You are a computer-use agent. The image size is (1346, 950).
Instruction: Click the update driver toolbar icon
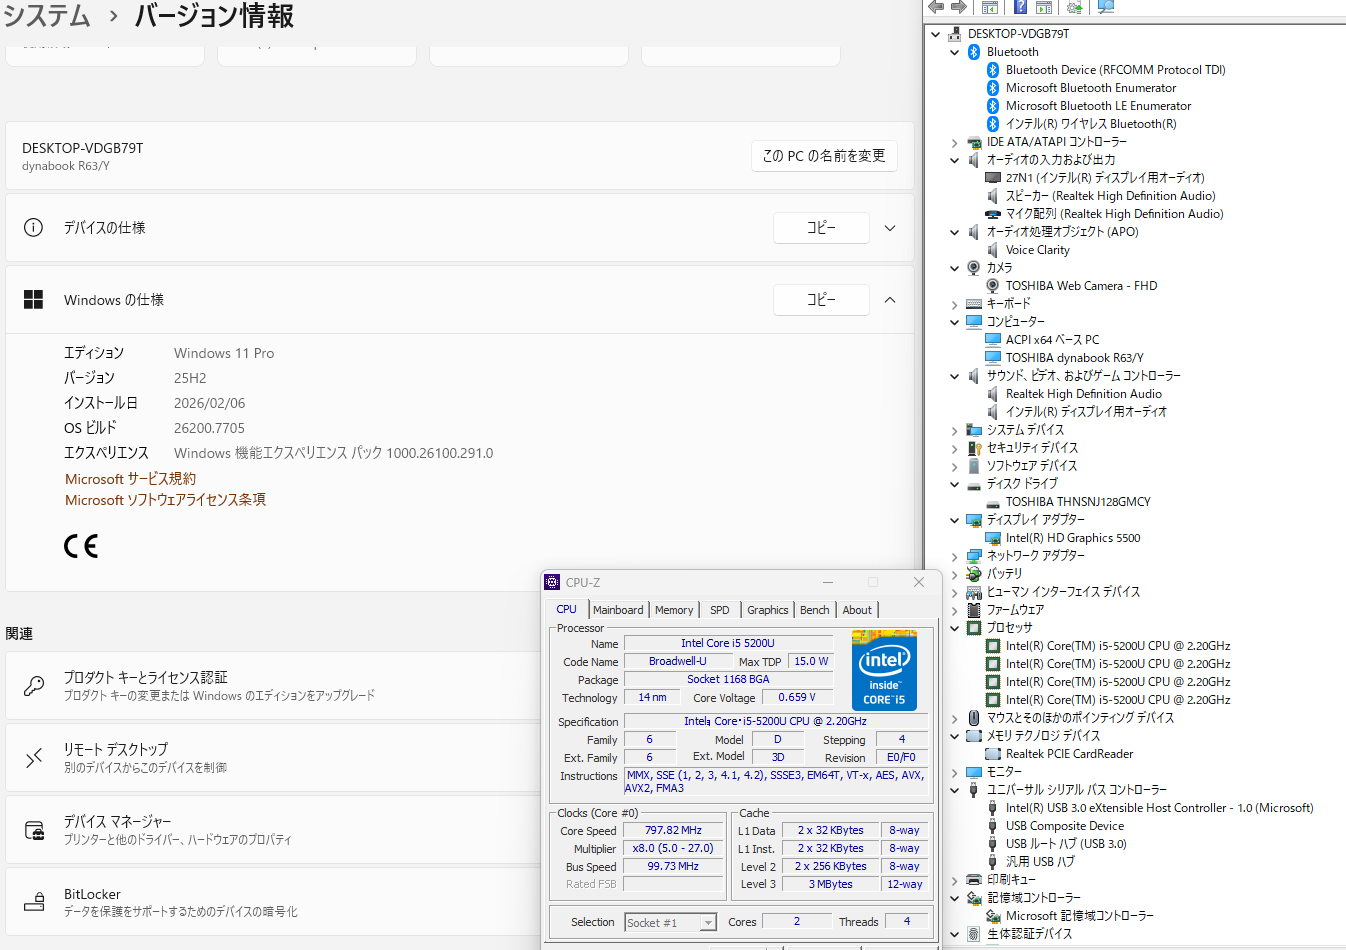[x=1074, y=7]
